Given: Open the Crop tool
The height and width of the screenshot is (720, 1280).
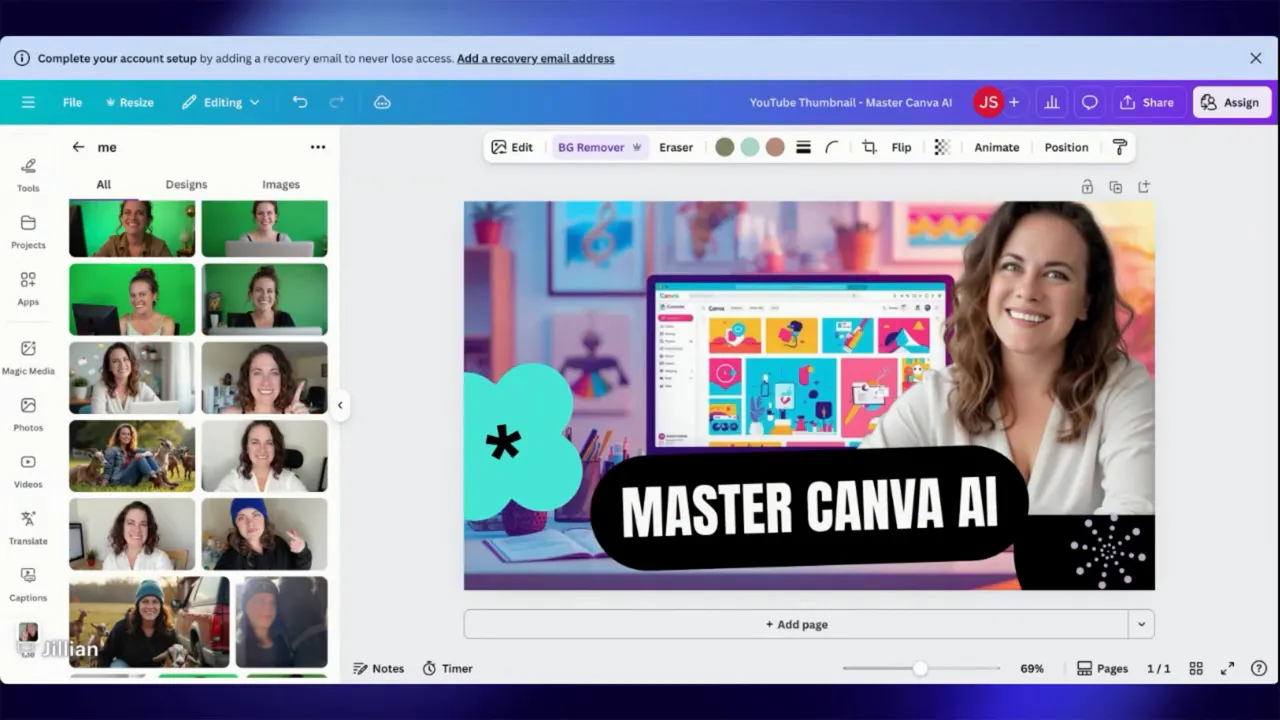Looking at the screenshot, I should click(868, 147).
